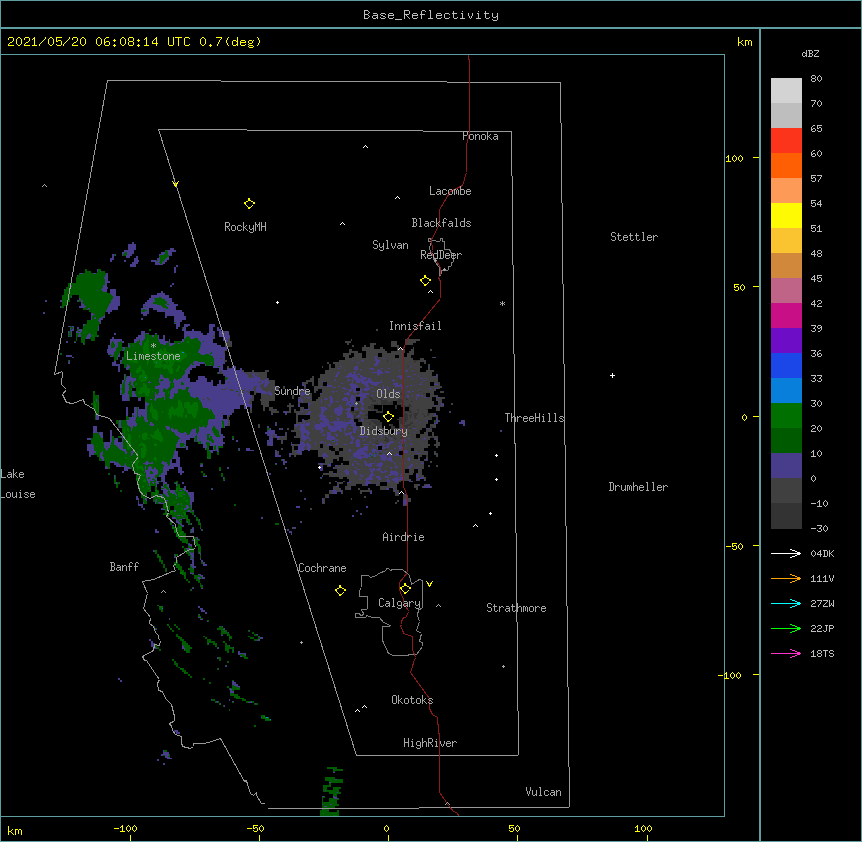
Task: Click the Base_Reflectivity title
Action: click(431, 15)
